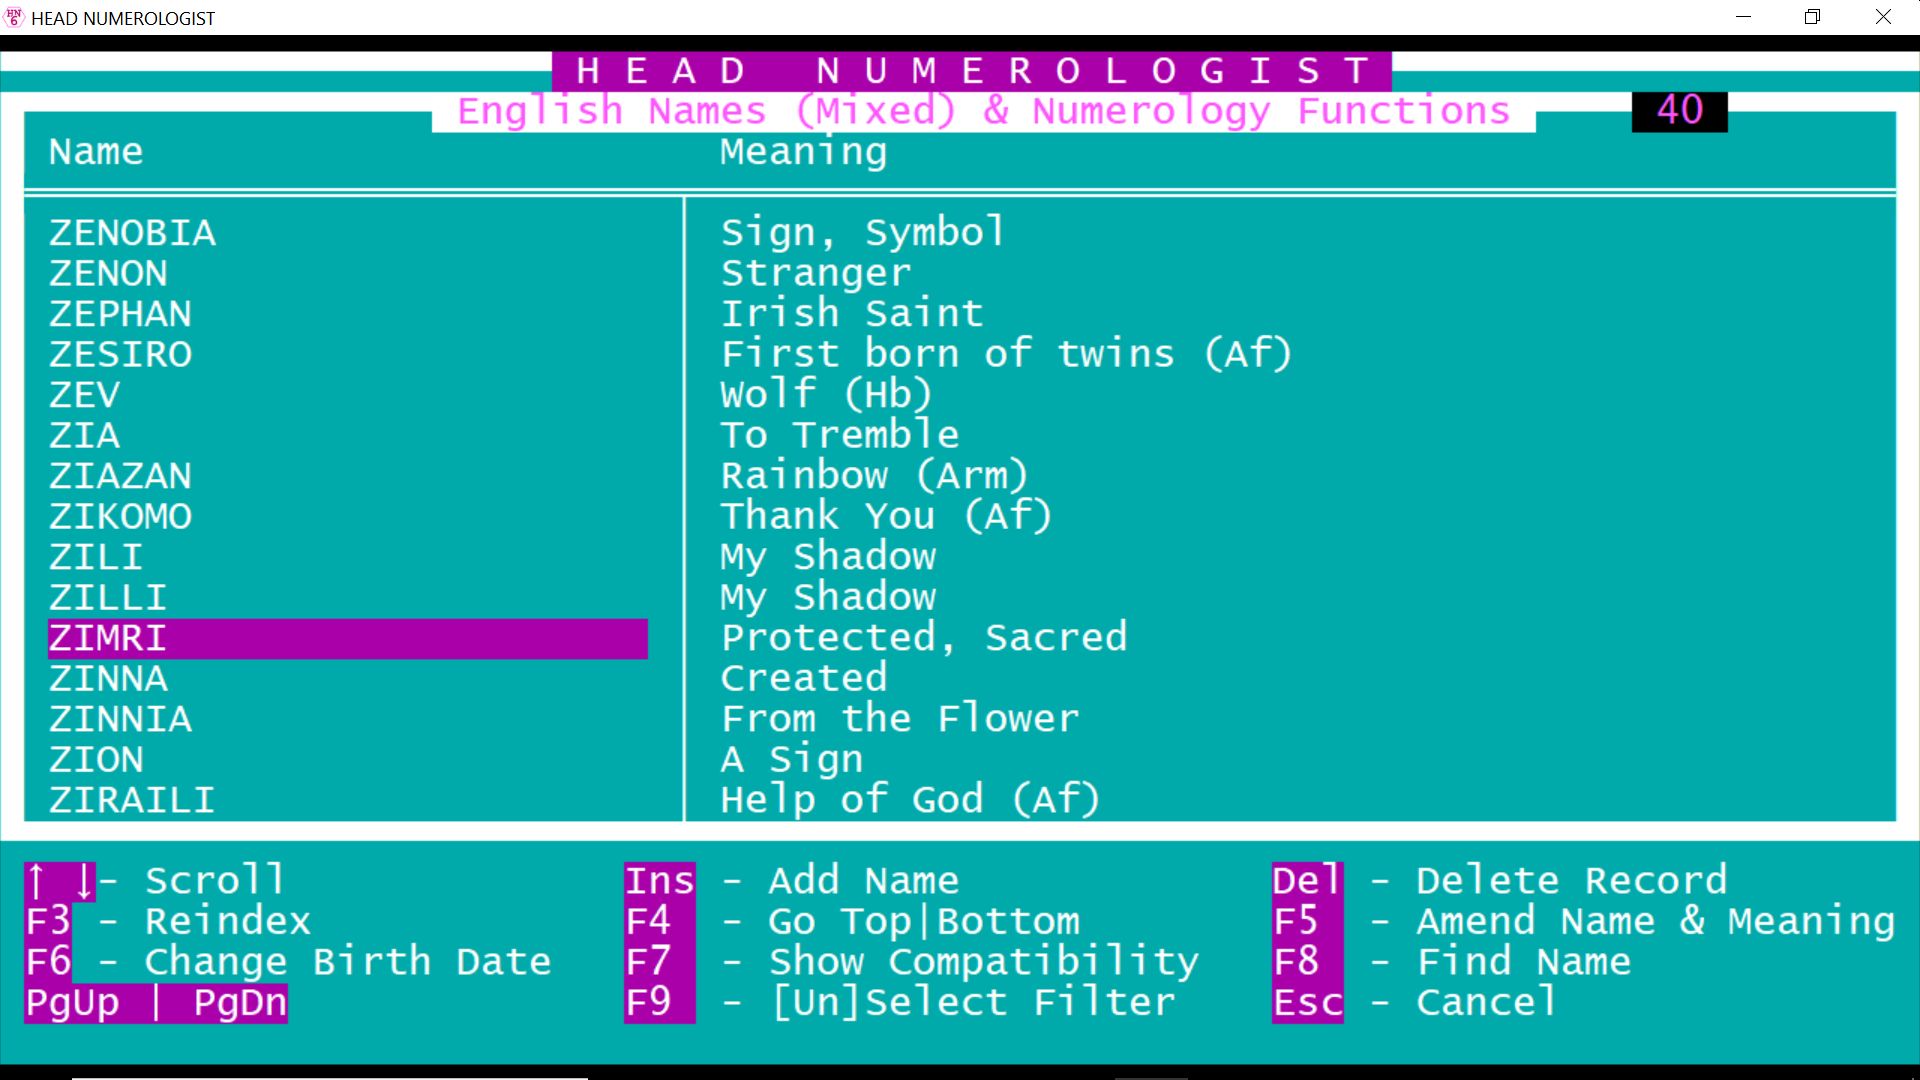1920x1080 pixels.
Task: Click the meaning 'Sign, Symbol'
Action: click(x=862, y=233)
